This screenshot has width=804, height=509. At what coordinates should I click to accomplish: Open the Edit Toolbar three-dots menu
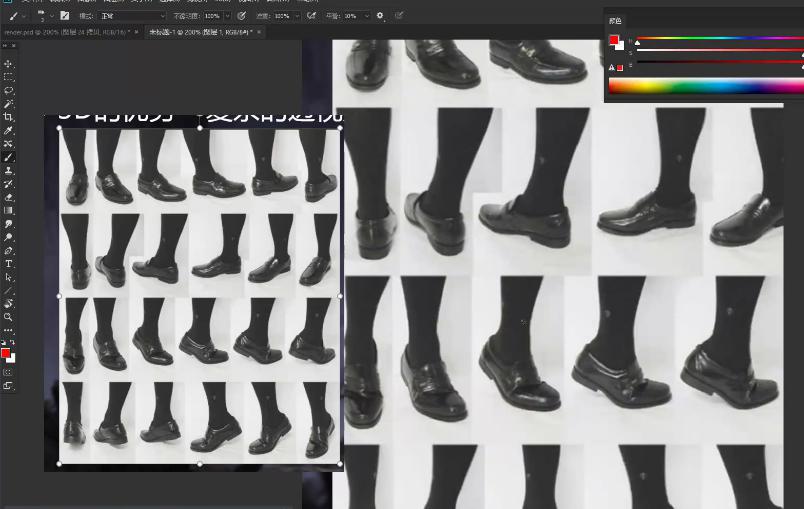[8, 330]
